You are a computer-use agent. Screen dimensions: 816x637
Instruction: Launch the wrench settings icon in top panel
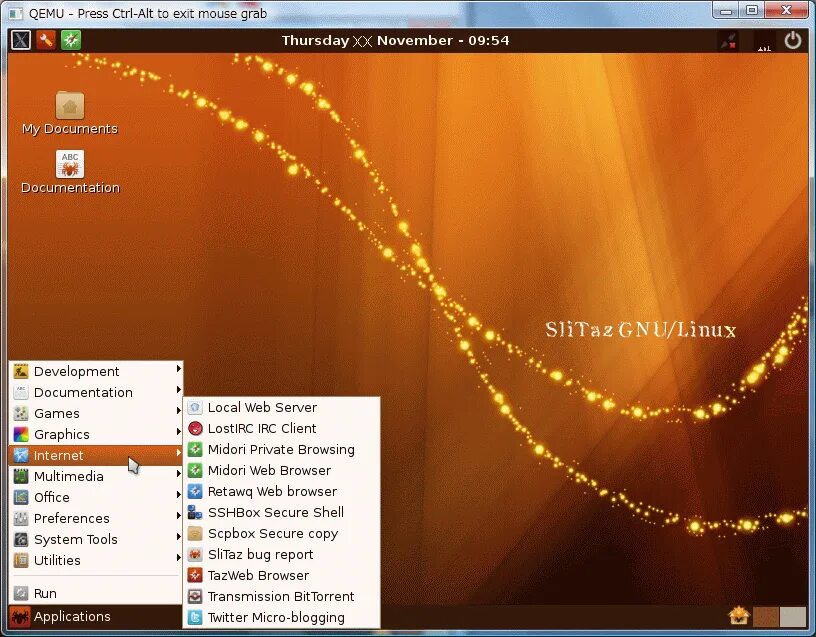tap(46, 40)
